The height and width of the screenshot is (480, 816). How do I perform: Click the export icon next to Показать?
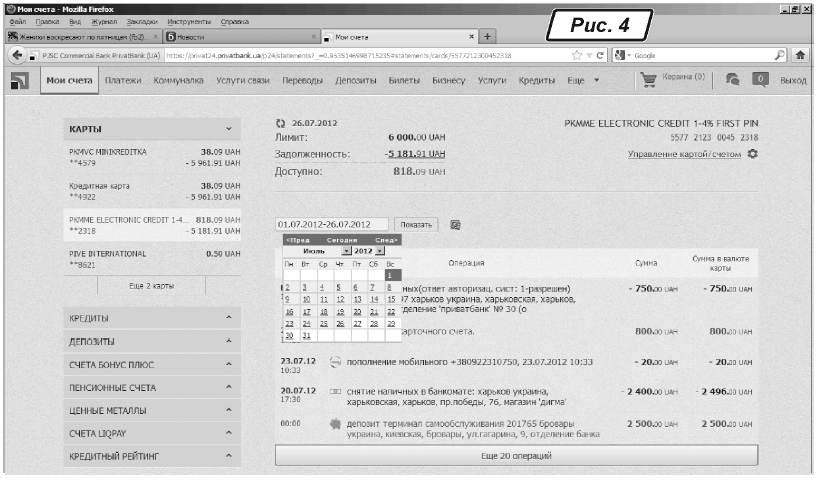tap(454, 225)
